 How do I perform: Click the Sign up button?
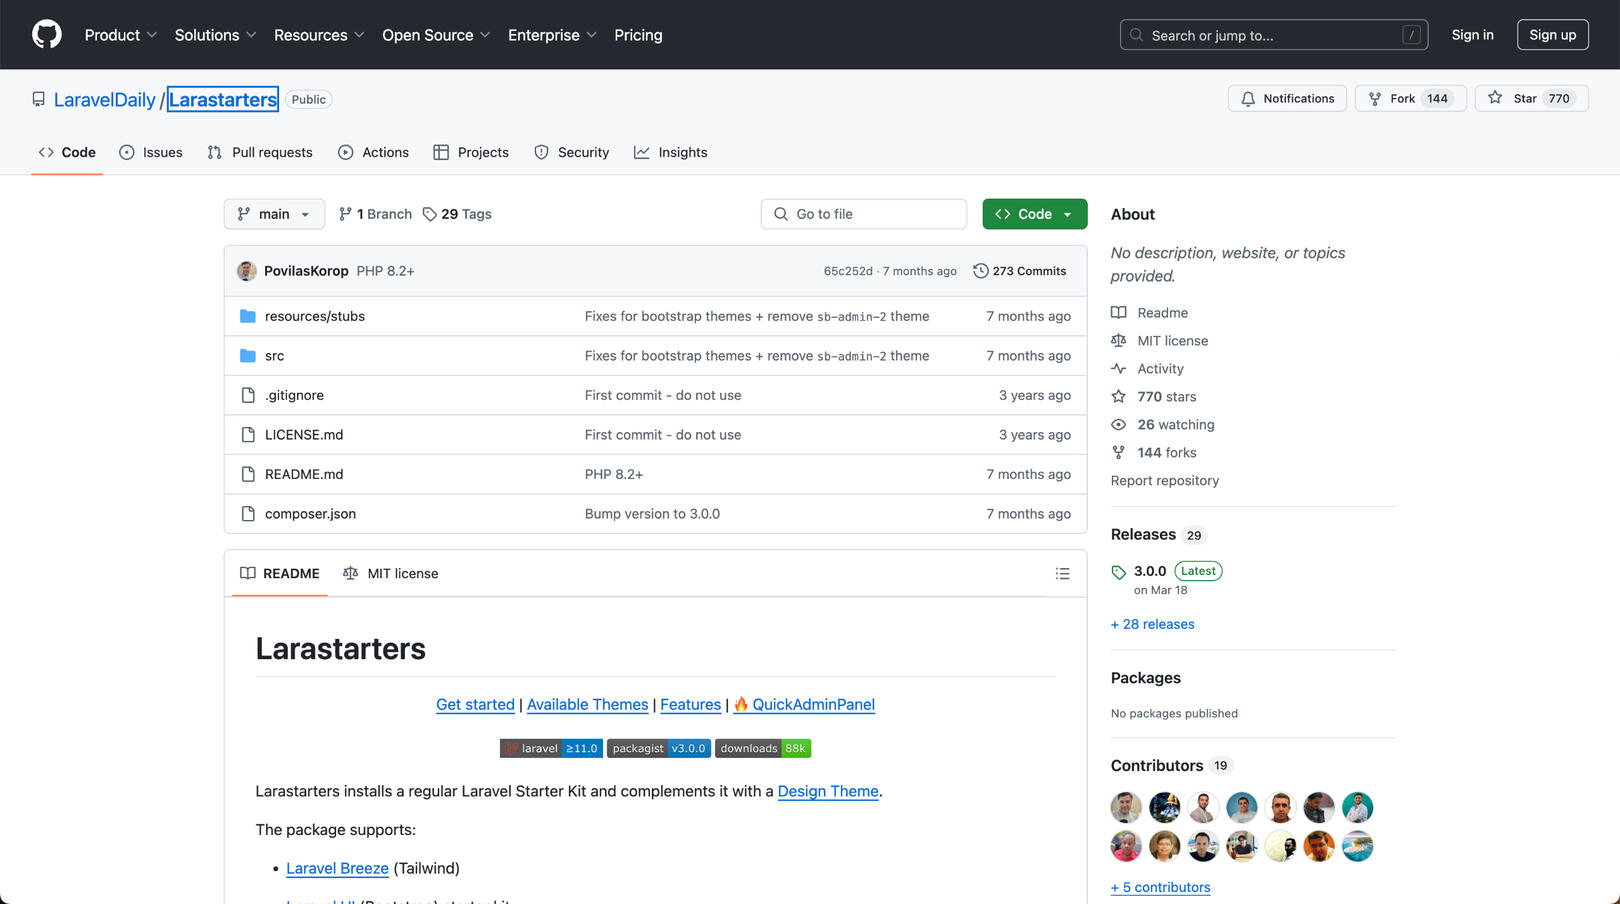coord(1552,35)
